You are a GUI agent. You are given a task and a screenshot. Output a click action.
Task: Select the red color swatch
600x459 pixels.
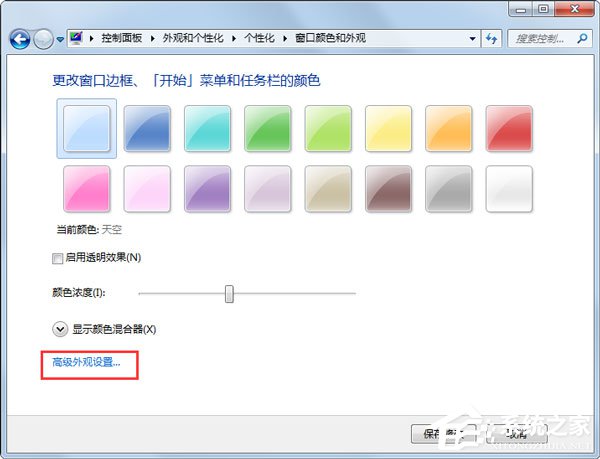point(509,128)
